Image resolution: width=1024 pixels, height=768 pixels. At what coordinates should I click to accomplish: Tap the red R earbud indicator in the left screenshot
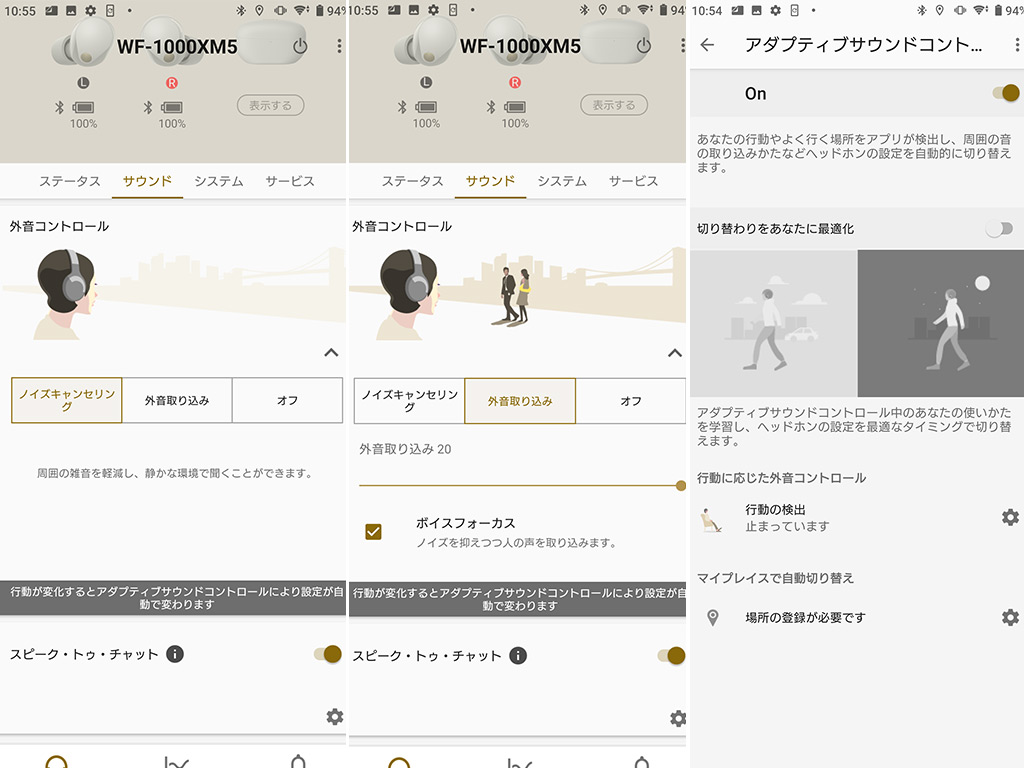[x=171, y=83]
